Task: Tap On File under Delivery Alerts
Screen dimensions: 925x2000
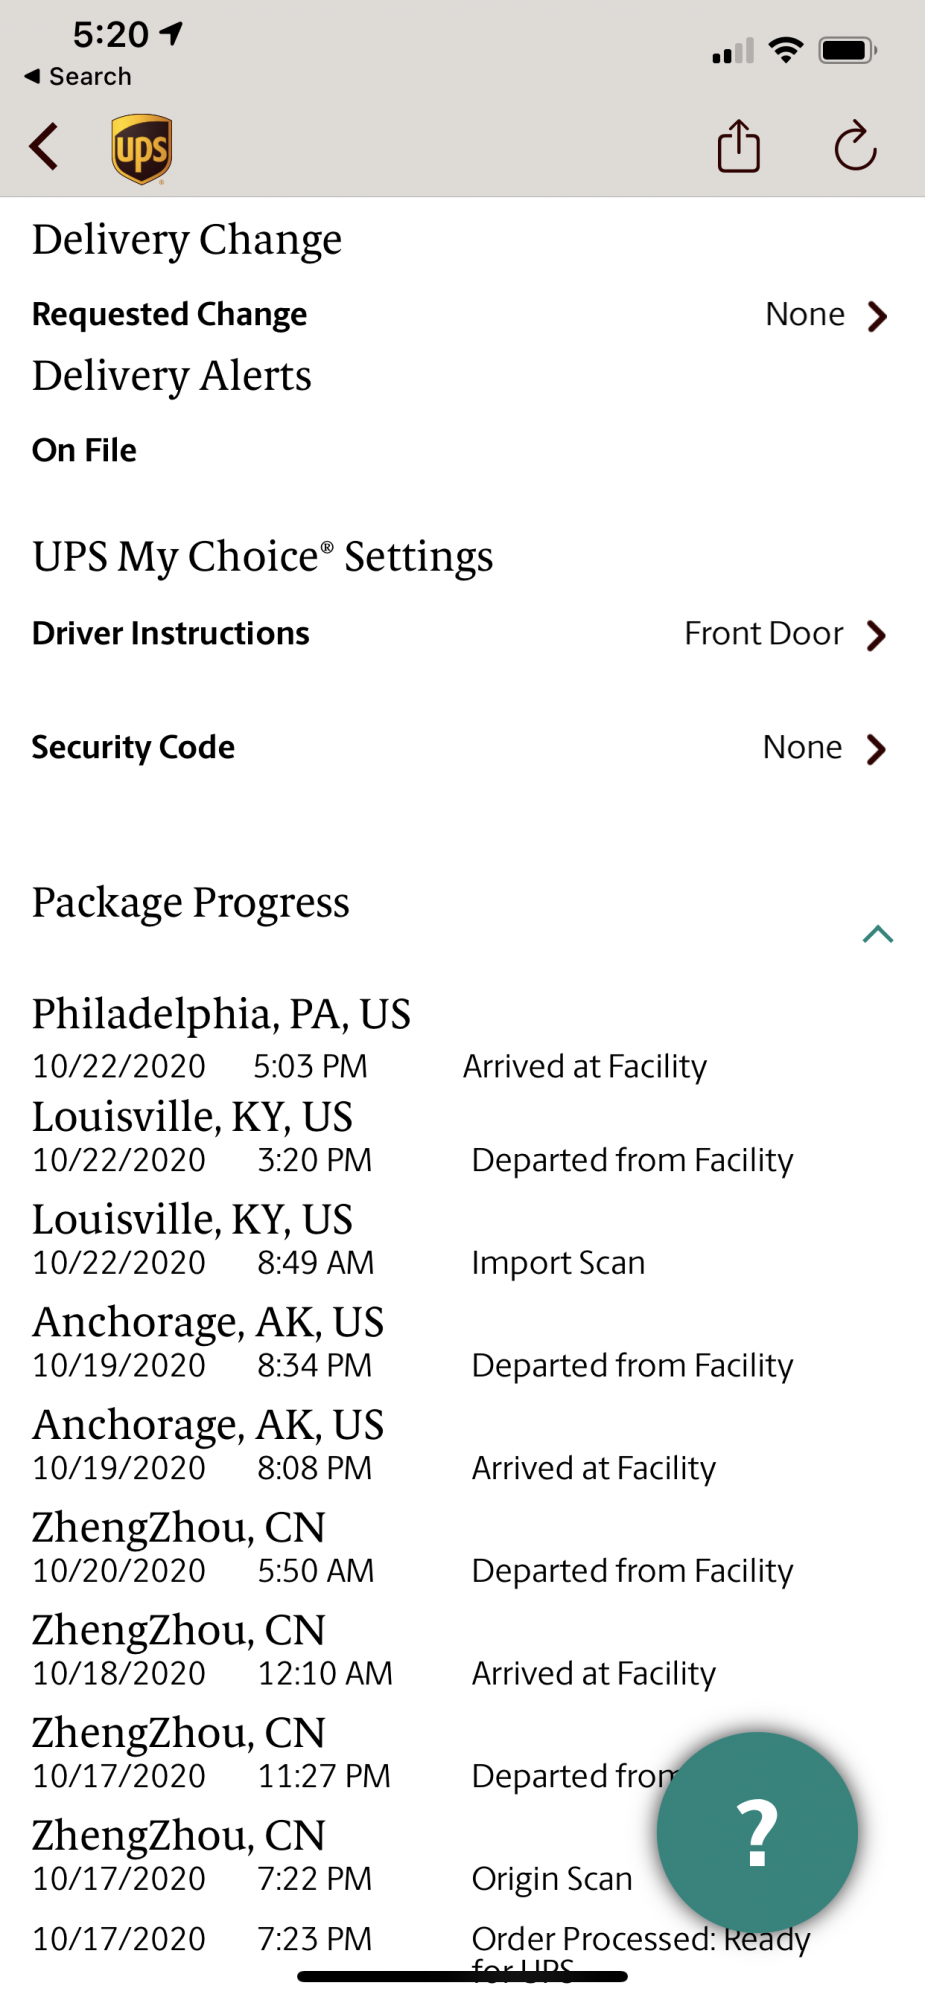Action: click(x=84, y=450)
